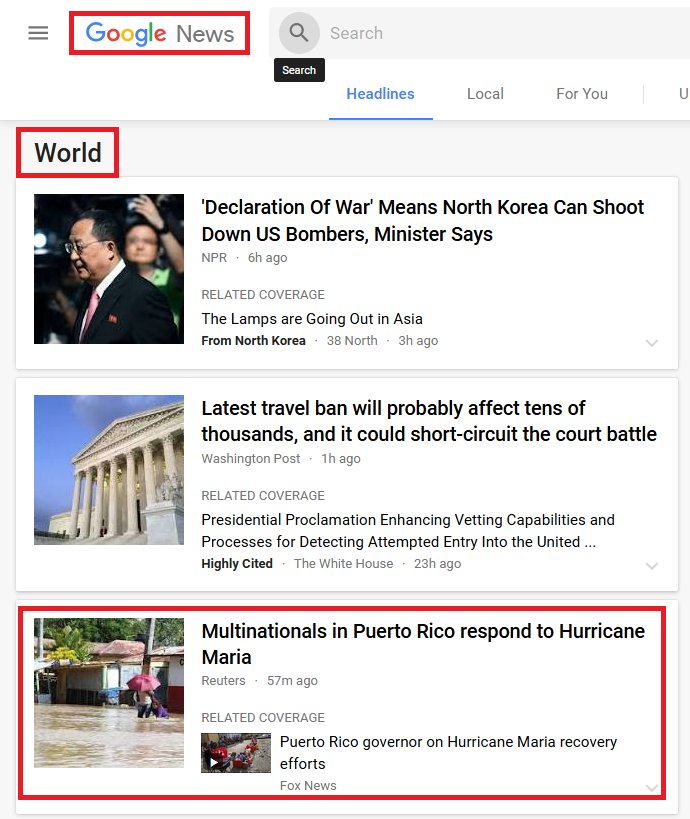Click the 'Highly Cited' tag
The image size is (690, 819).
pos(237,564)
